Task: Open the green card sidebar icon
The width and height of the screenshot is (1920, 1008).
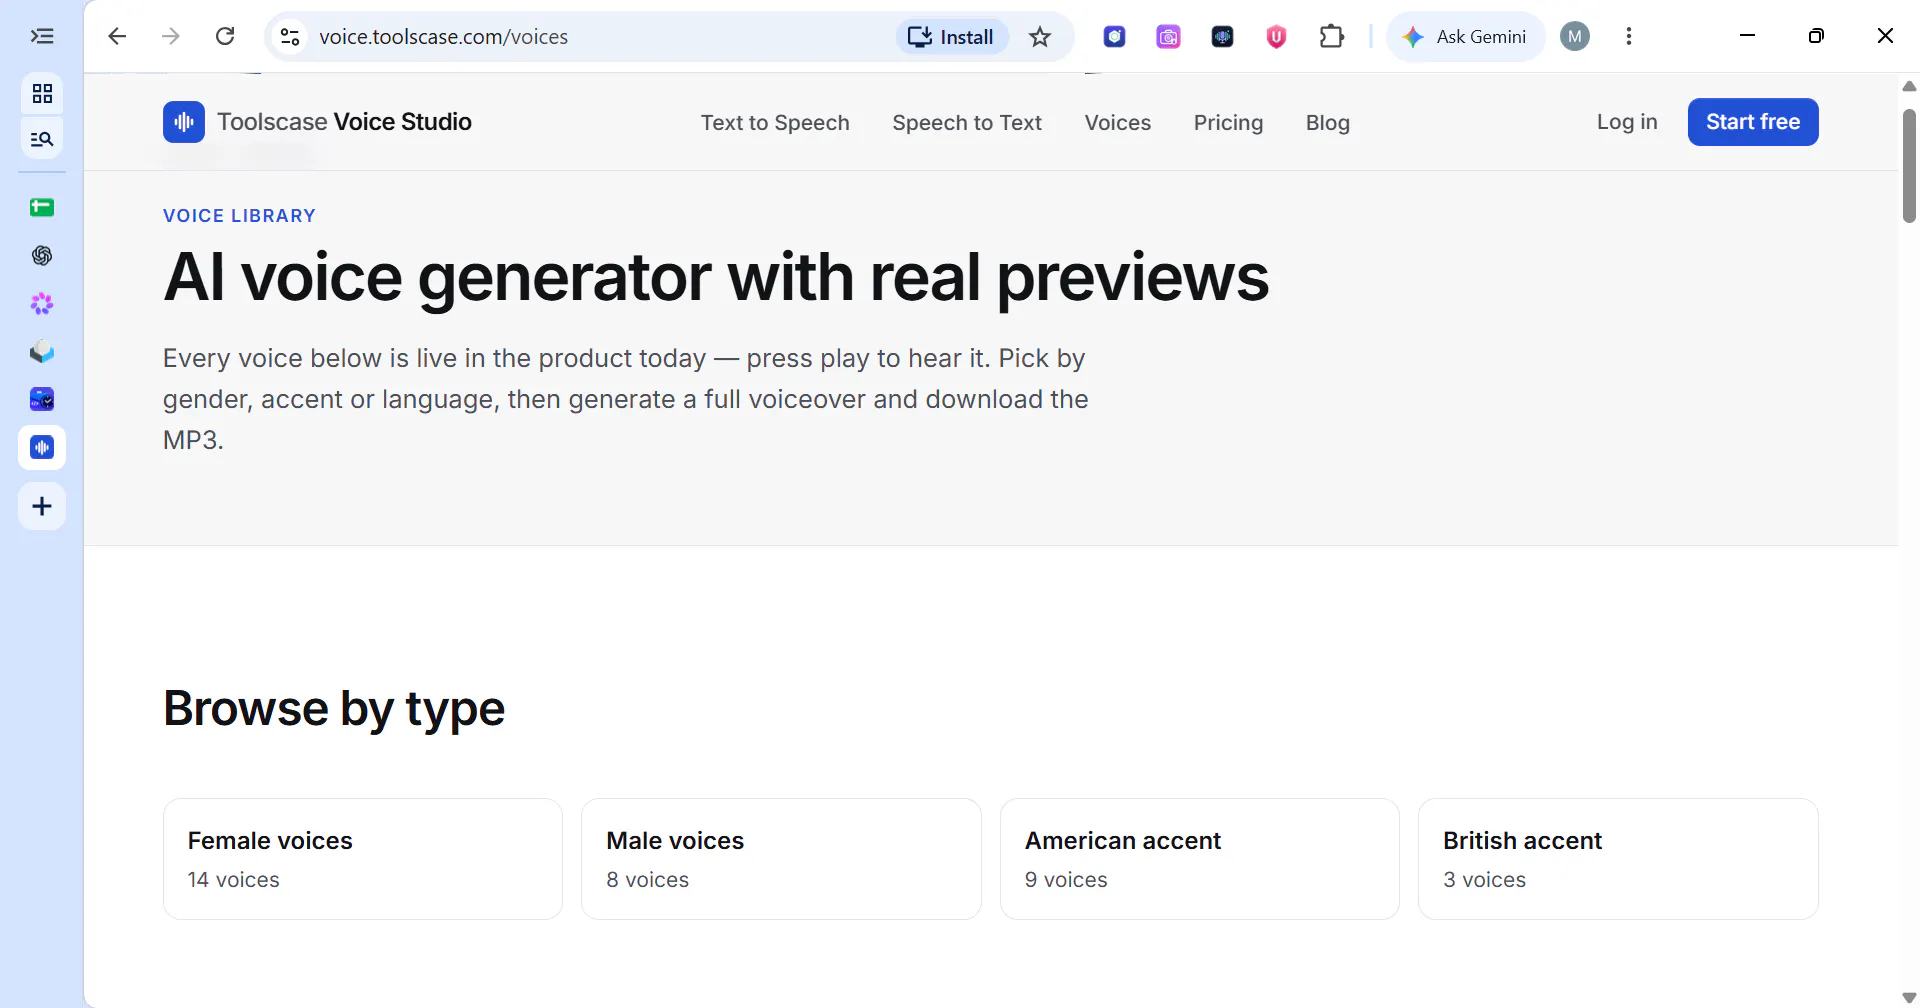Action: (42, 207)
